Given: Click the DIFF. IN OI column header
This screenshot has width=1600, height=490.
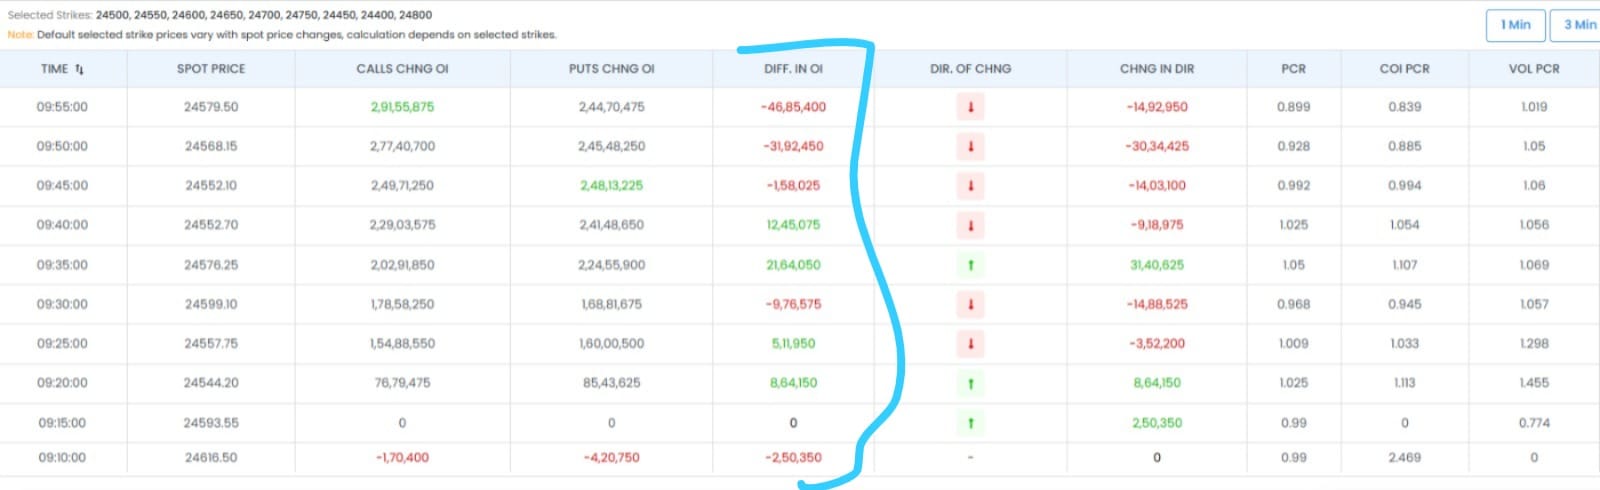Looking at the screenshot, I should pyautogui.click(x=793, y=69).
